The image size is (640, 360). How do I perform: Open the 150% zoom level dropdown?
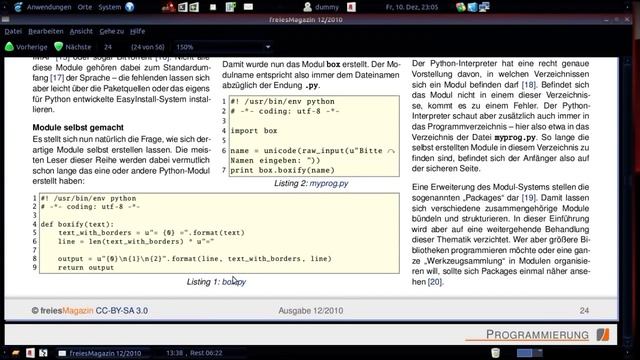(223, 47)
